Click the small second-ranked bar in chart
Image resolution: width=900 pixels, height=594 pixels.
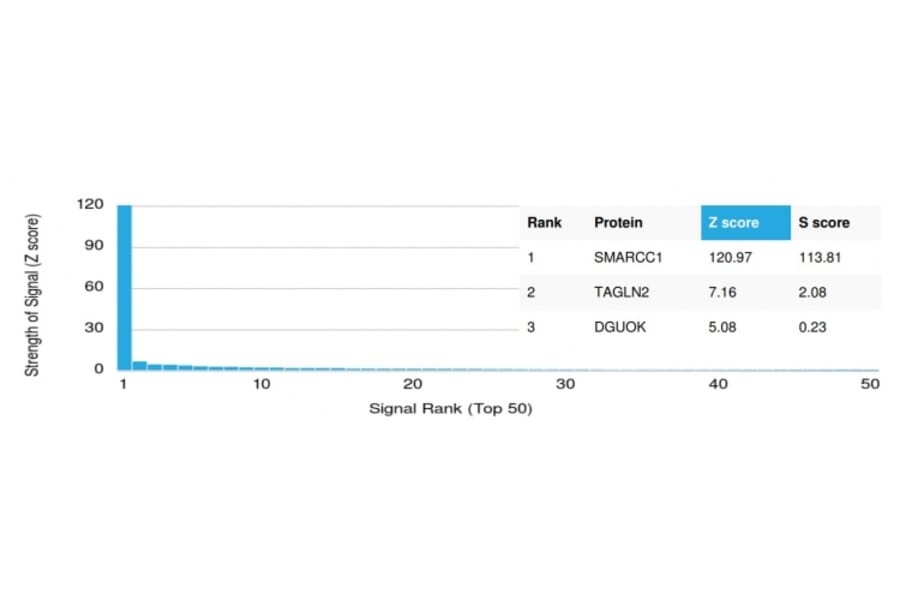click(x=140, y=365)
